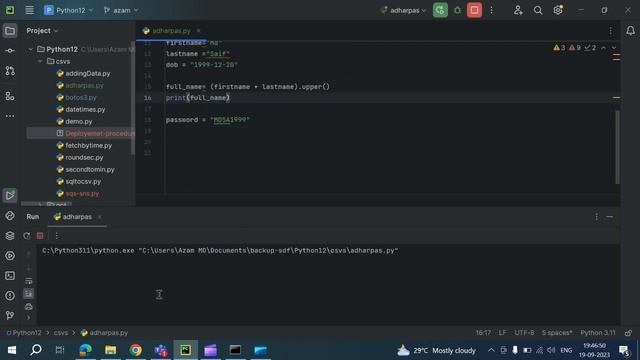Open Search Everywhere magnifier
This screenshot has height=360, width=640.
[x=538, y=10]
